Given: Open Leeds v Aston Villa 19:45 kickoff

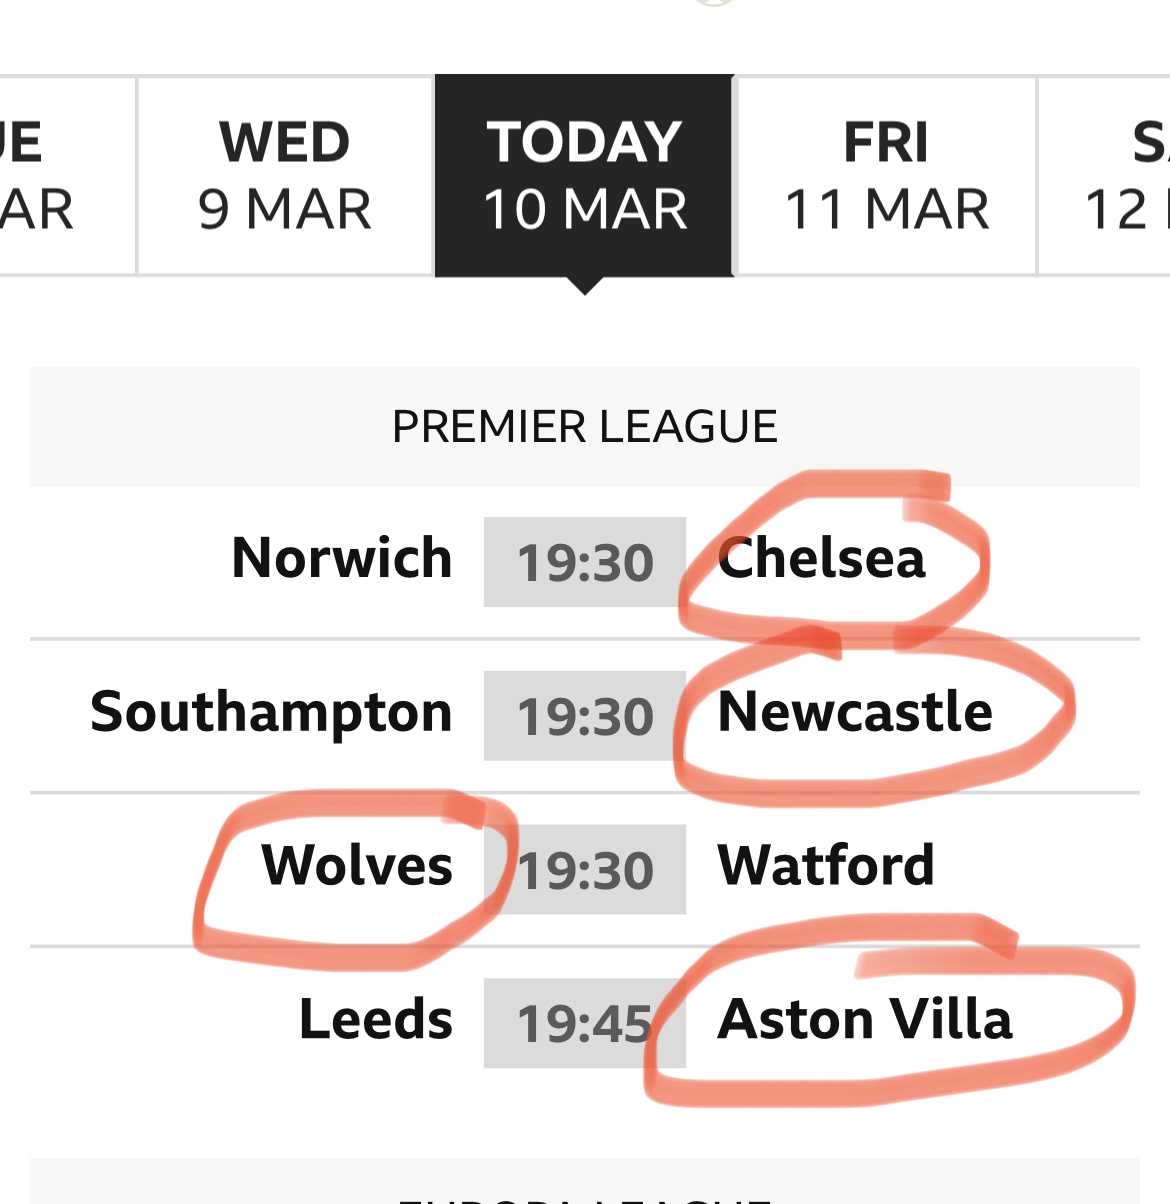Looking at the screenshot, I should [585, 1023].
